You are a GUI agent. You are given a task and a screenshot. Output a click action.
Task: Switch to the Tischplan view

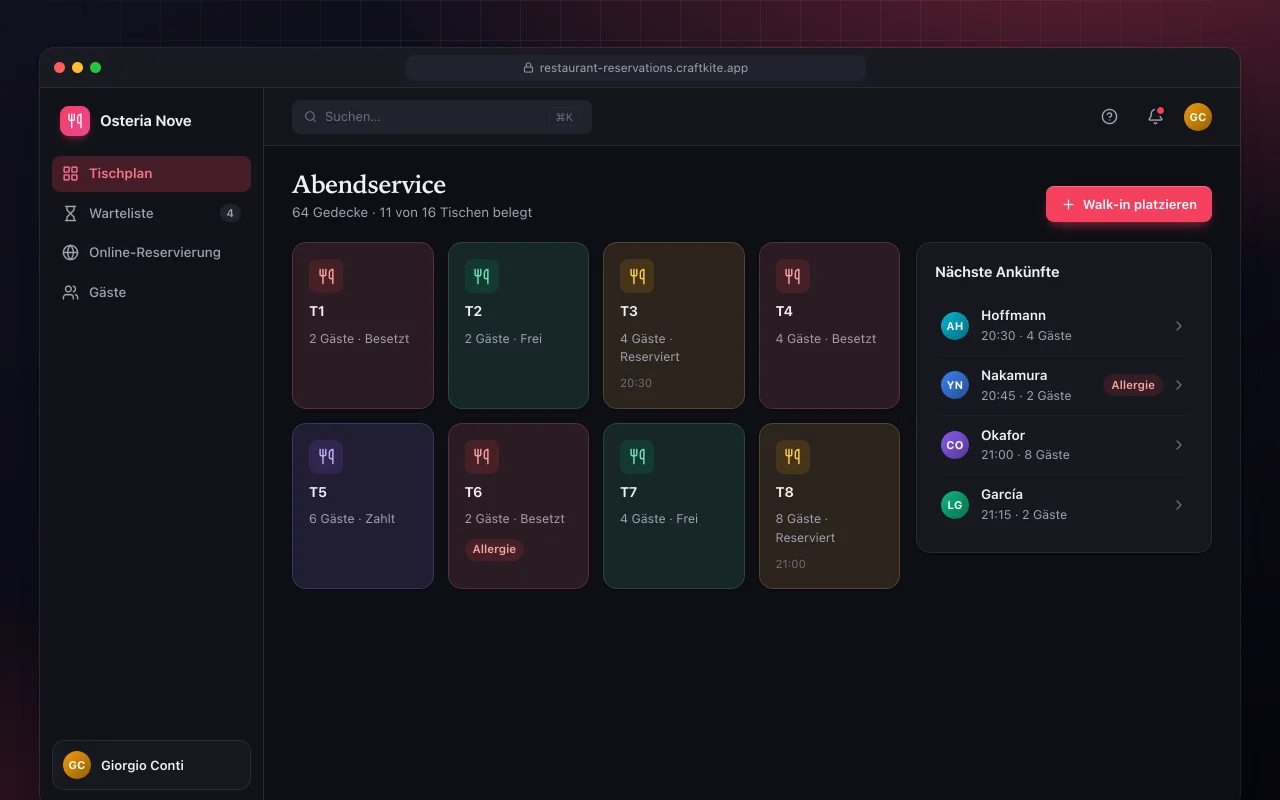pos(151,173)
